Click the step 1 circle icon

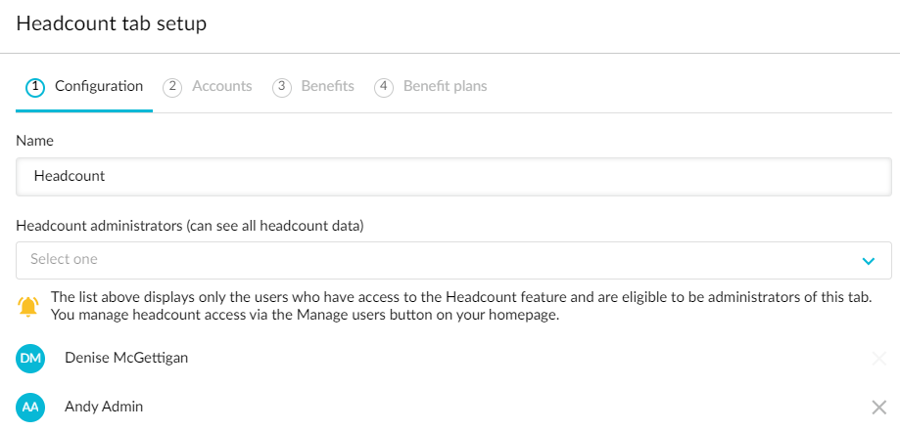pos(35,87)
